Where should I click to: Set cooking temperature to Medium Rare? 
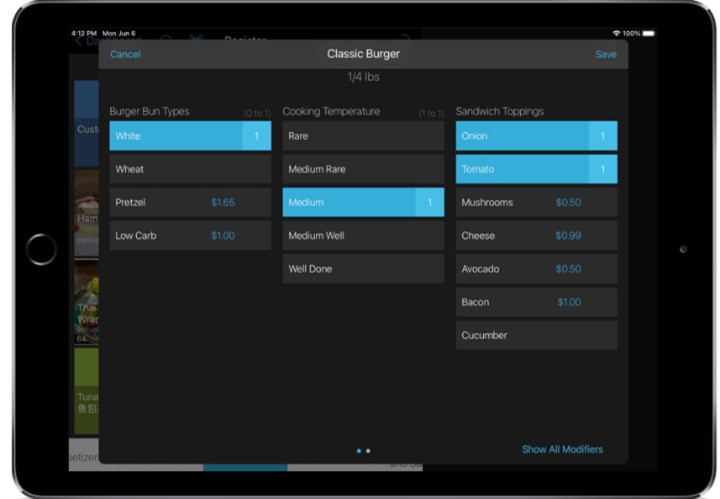coord(363,169)
